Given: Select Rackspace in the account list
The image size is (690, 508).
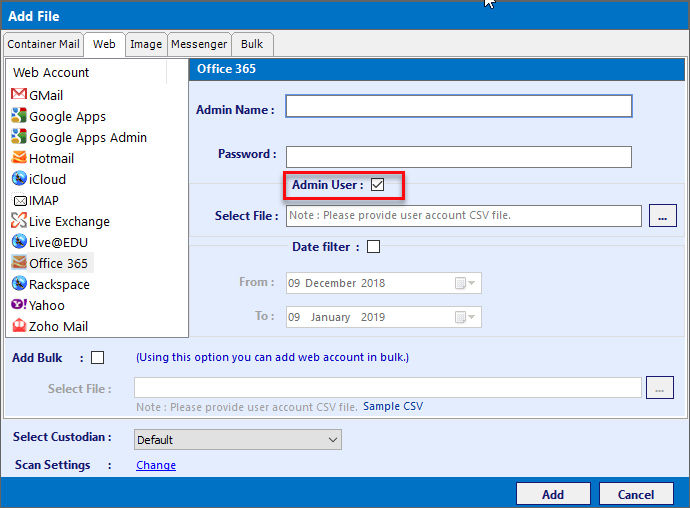Looking at the screenshot, I should (x=59, y=285).
